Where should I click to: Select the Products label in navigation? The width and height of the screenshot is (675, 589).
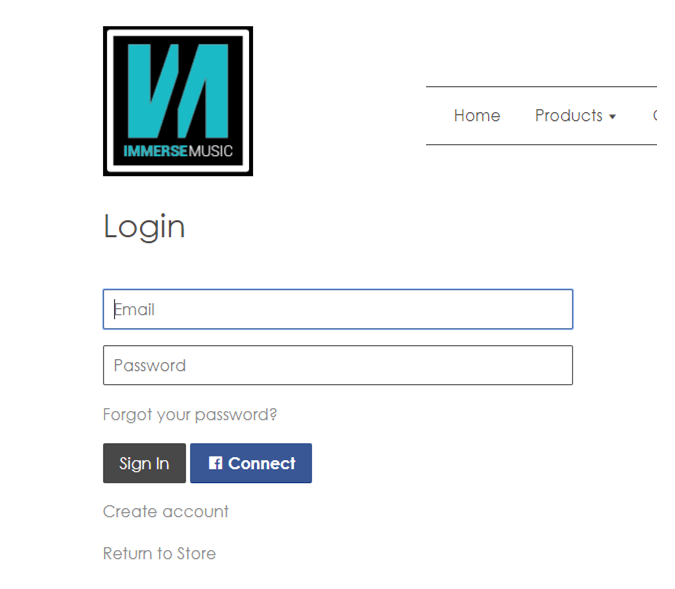(x=569, y=115)
